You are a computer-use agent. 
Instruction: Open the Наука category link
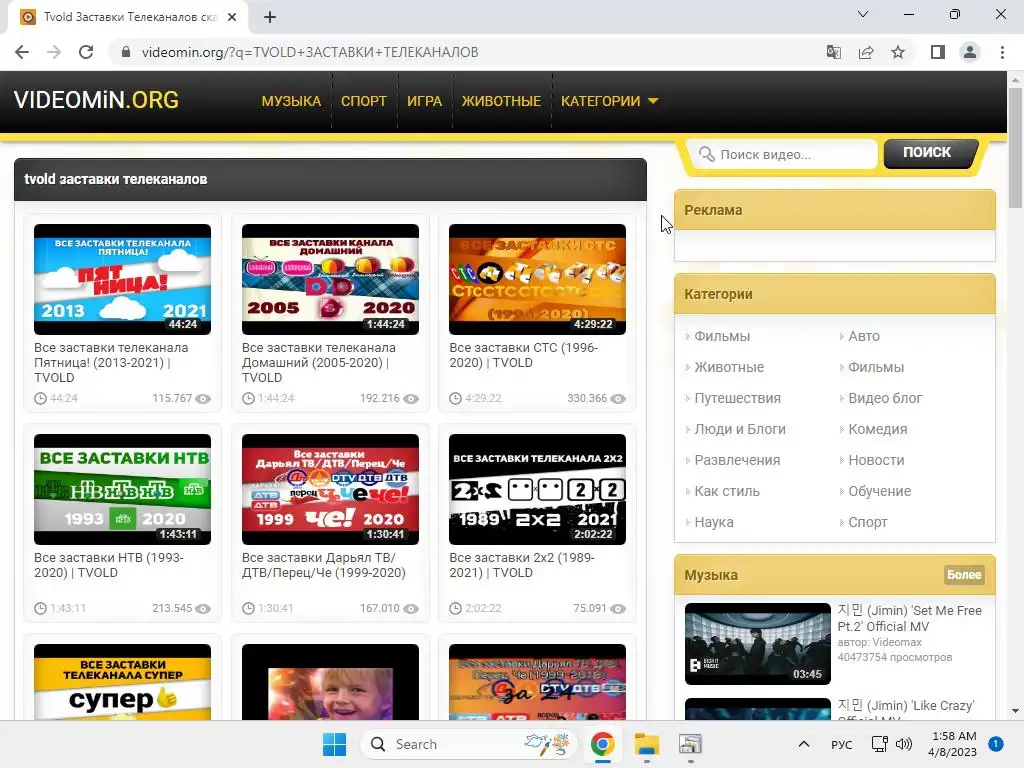tap(714, 522)
